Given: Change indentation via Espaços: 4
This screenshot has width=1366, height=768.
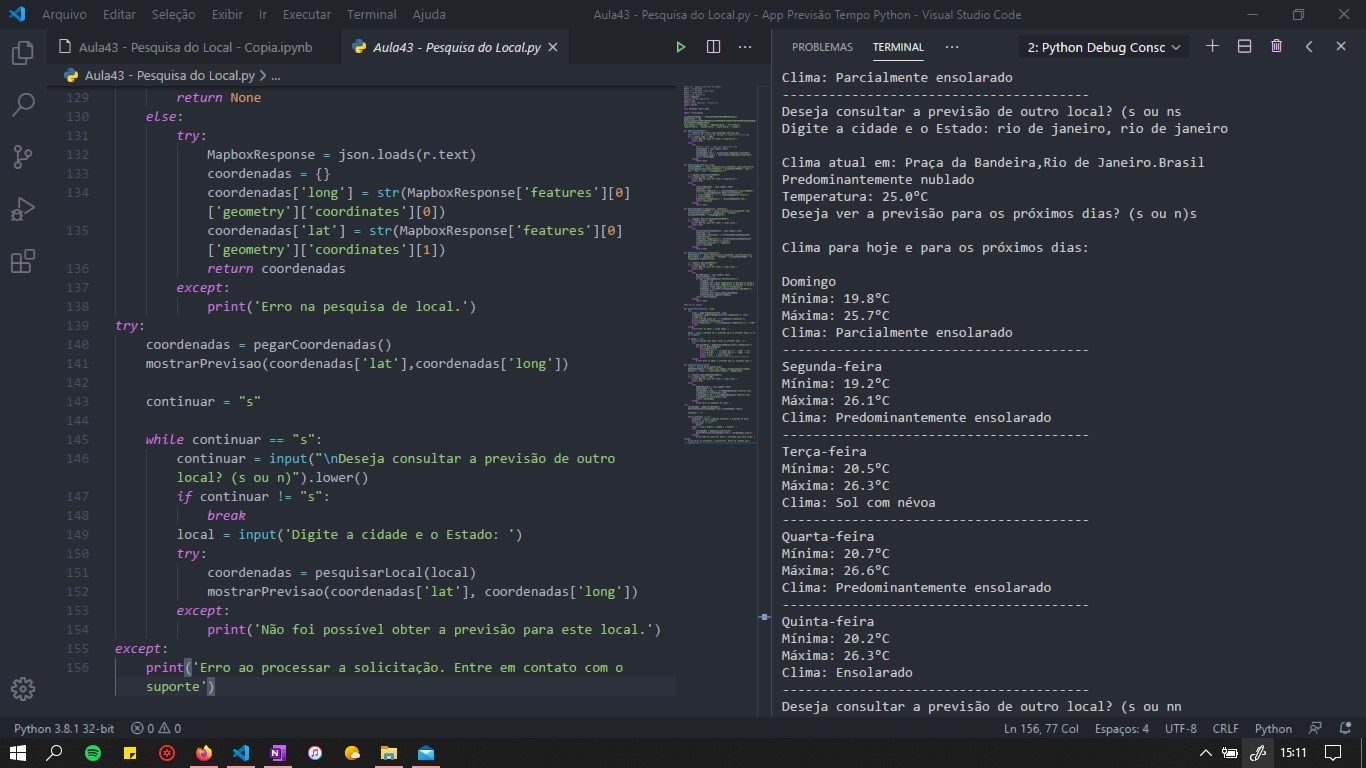Looking at the screenshot, I should (x=1122, y=729).
